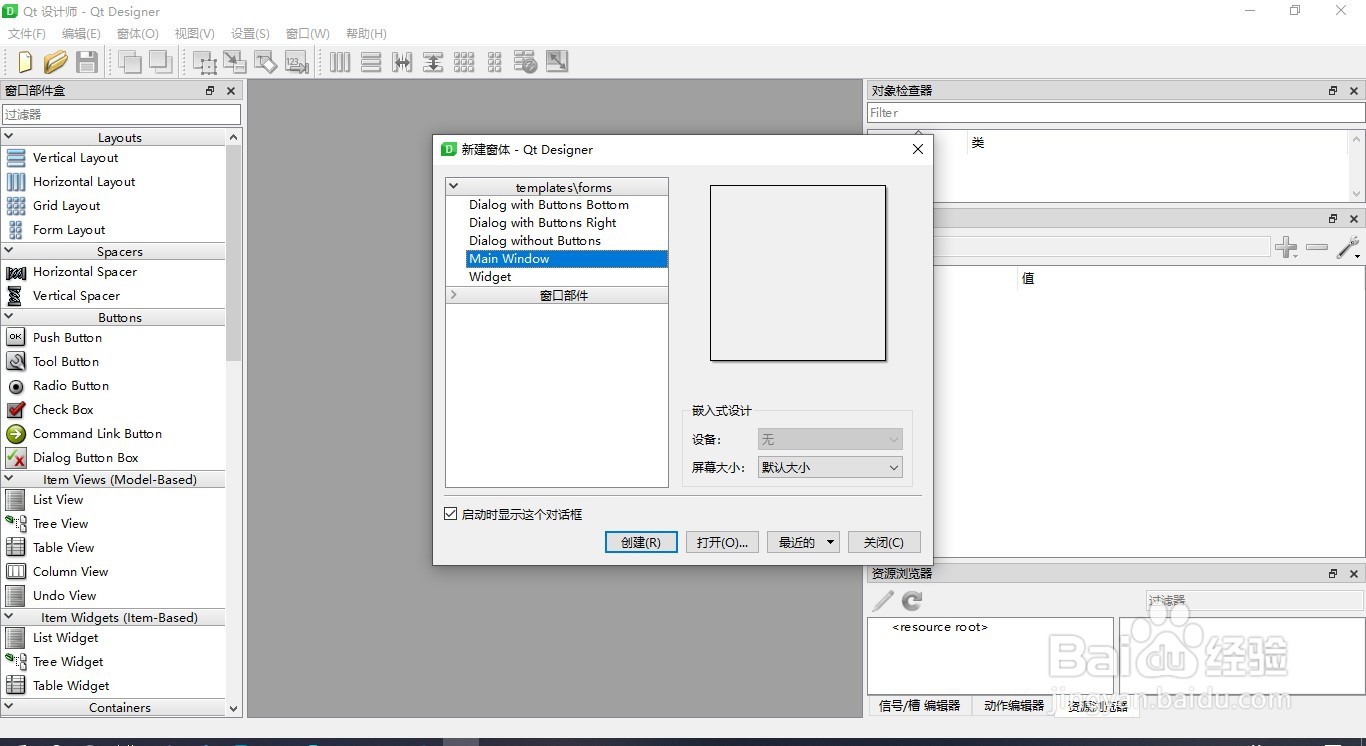
Task: Open the 帮助(H) menu
Action: click(366, 33)
